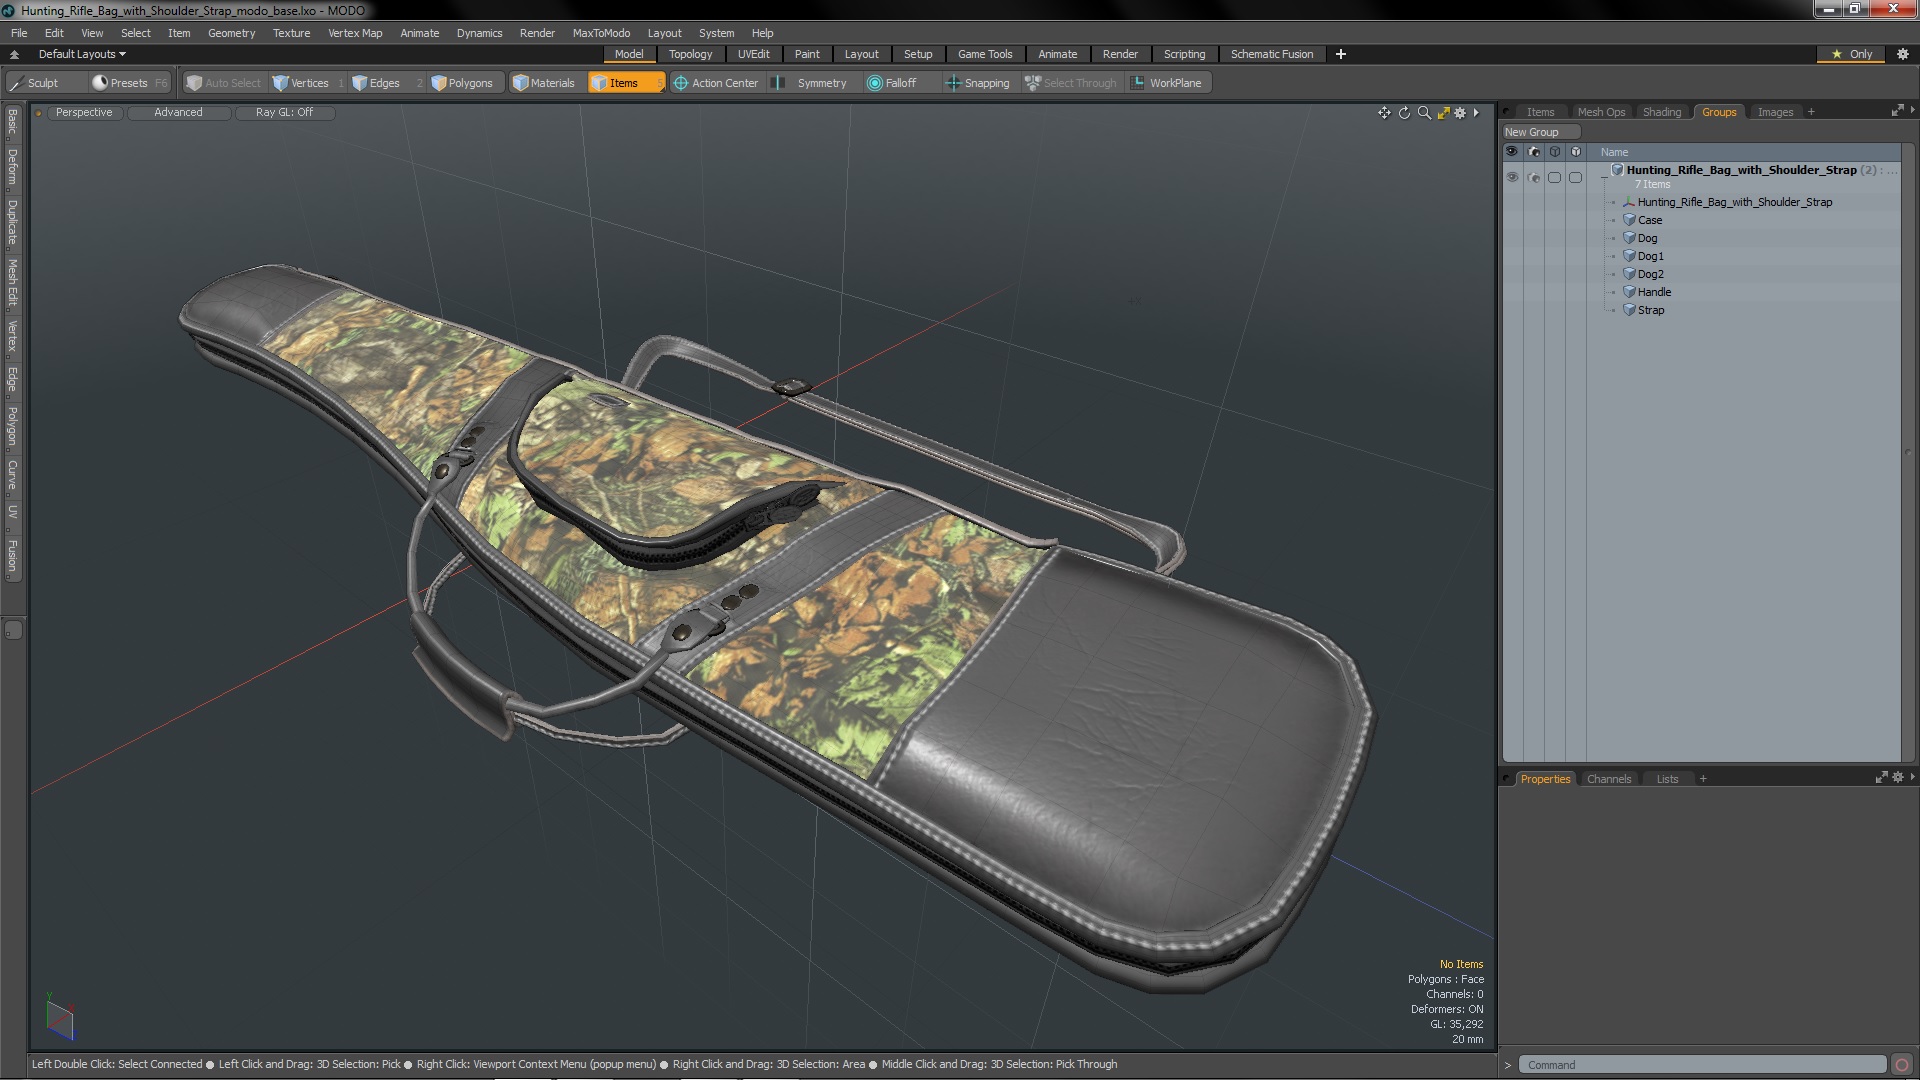Click the locator icon of Hunting_Rifle_Bag_with_Shoulder_Strap

(x=1629, y=202)
